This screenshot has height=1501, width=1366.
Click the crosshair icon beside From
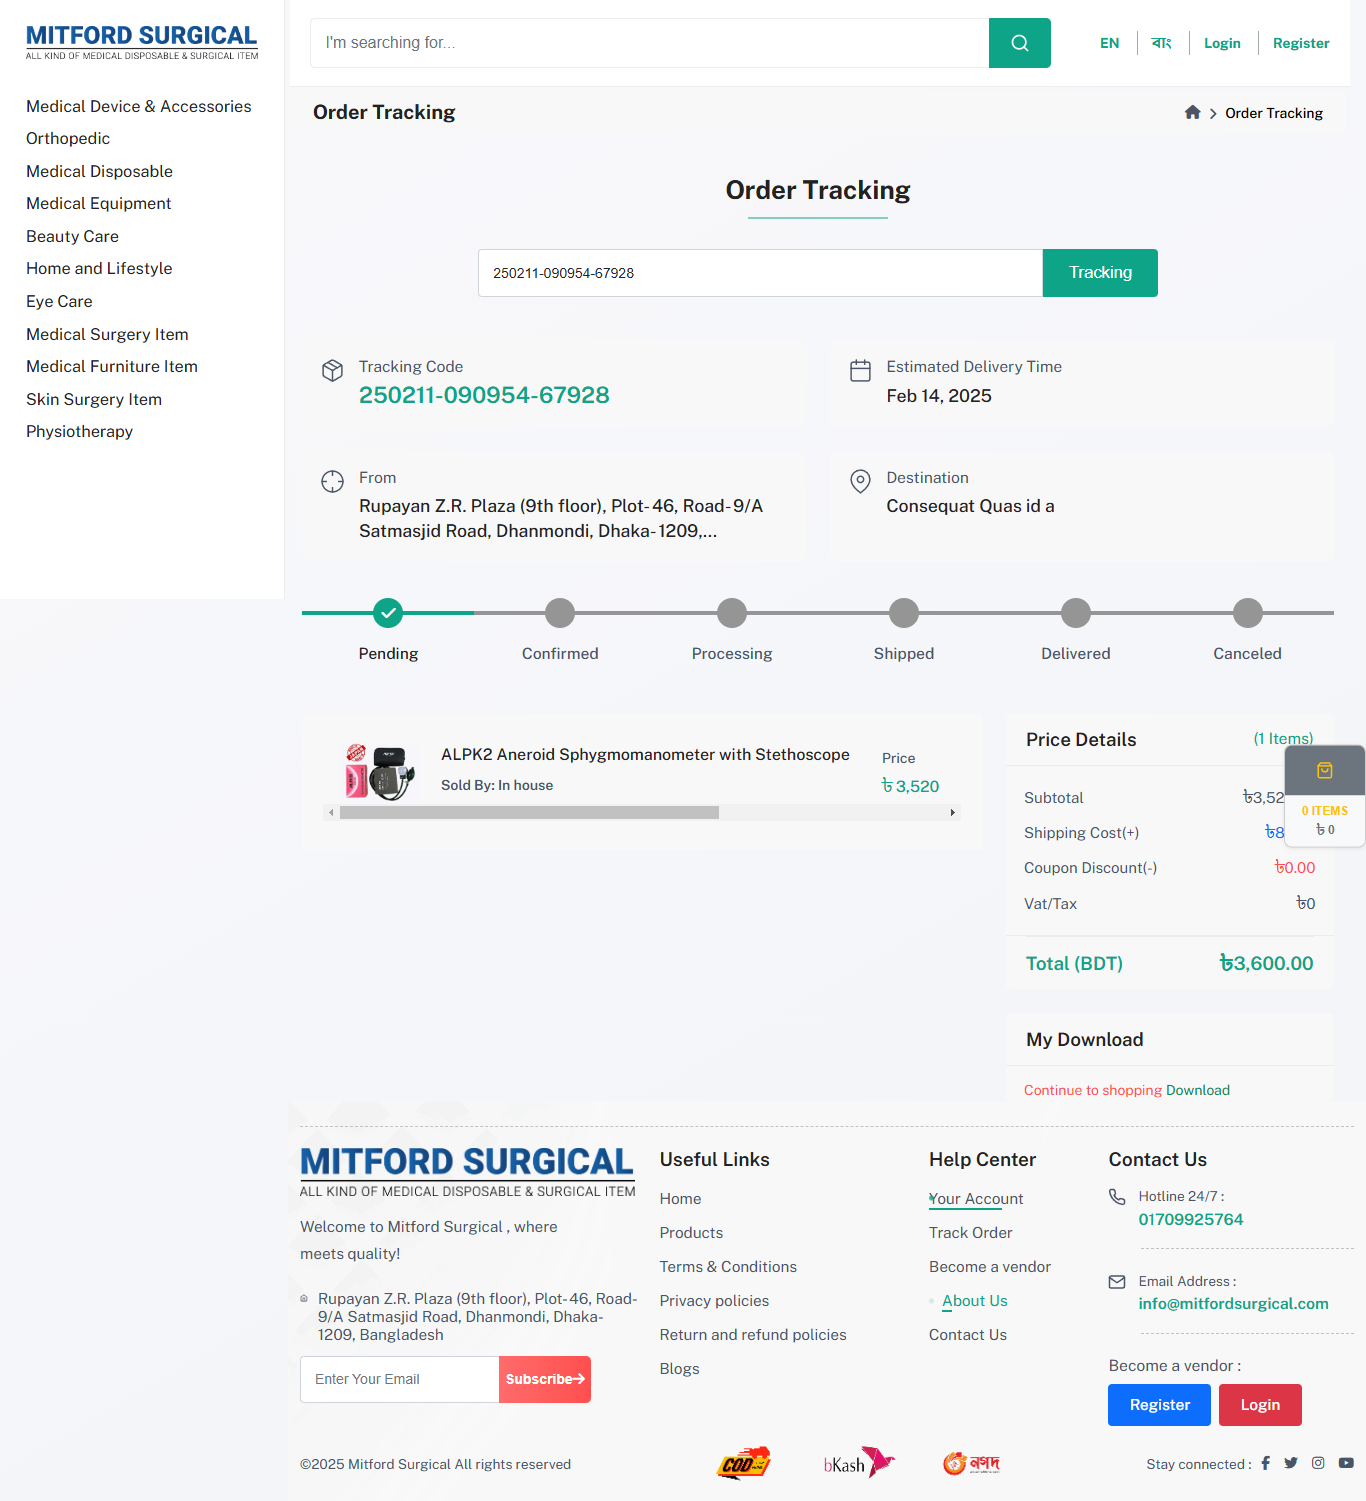pyautogui.click(x=332, y=481)
